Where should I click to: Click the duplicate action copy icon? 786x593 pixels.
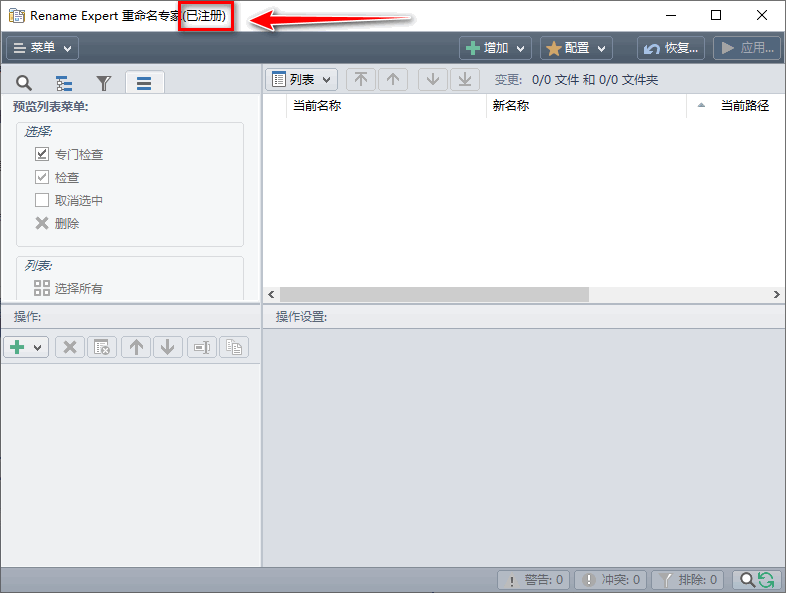(x=234, y=347)
